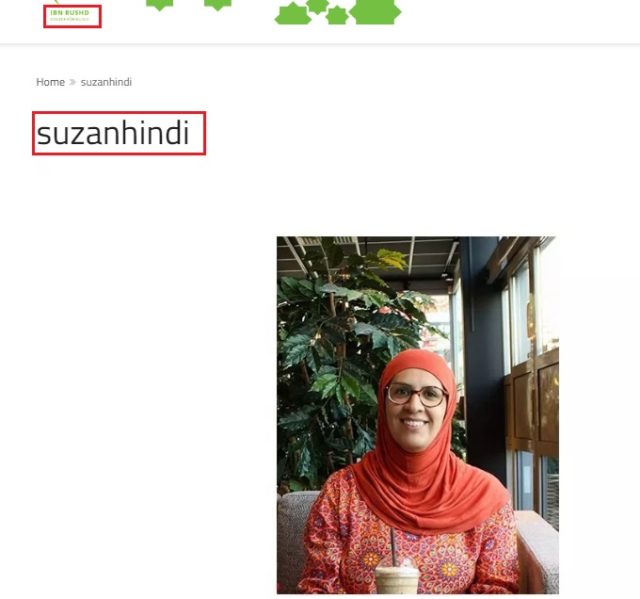Viewport: 640px width, 599px height.
Task: Open the suzanhindi breadcrumb item
Action: 106,82
